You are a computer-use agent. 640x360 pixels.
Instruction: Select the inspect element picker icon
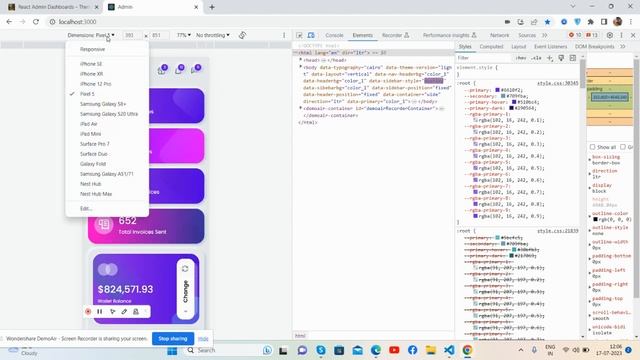click(299, 36)
